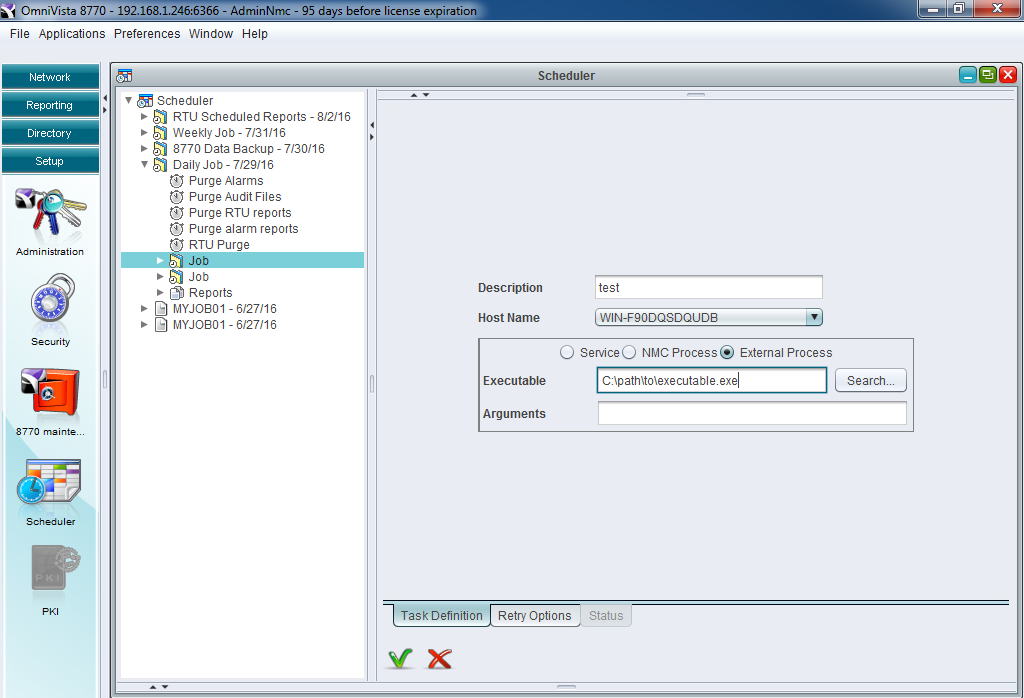1024x698 pixels.
Task: Select the Service radio button
Action: point(567,353)
